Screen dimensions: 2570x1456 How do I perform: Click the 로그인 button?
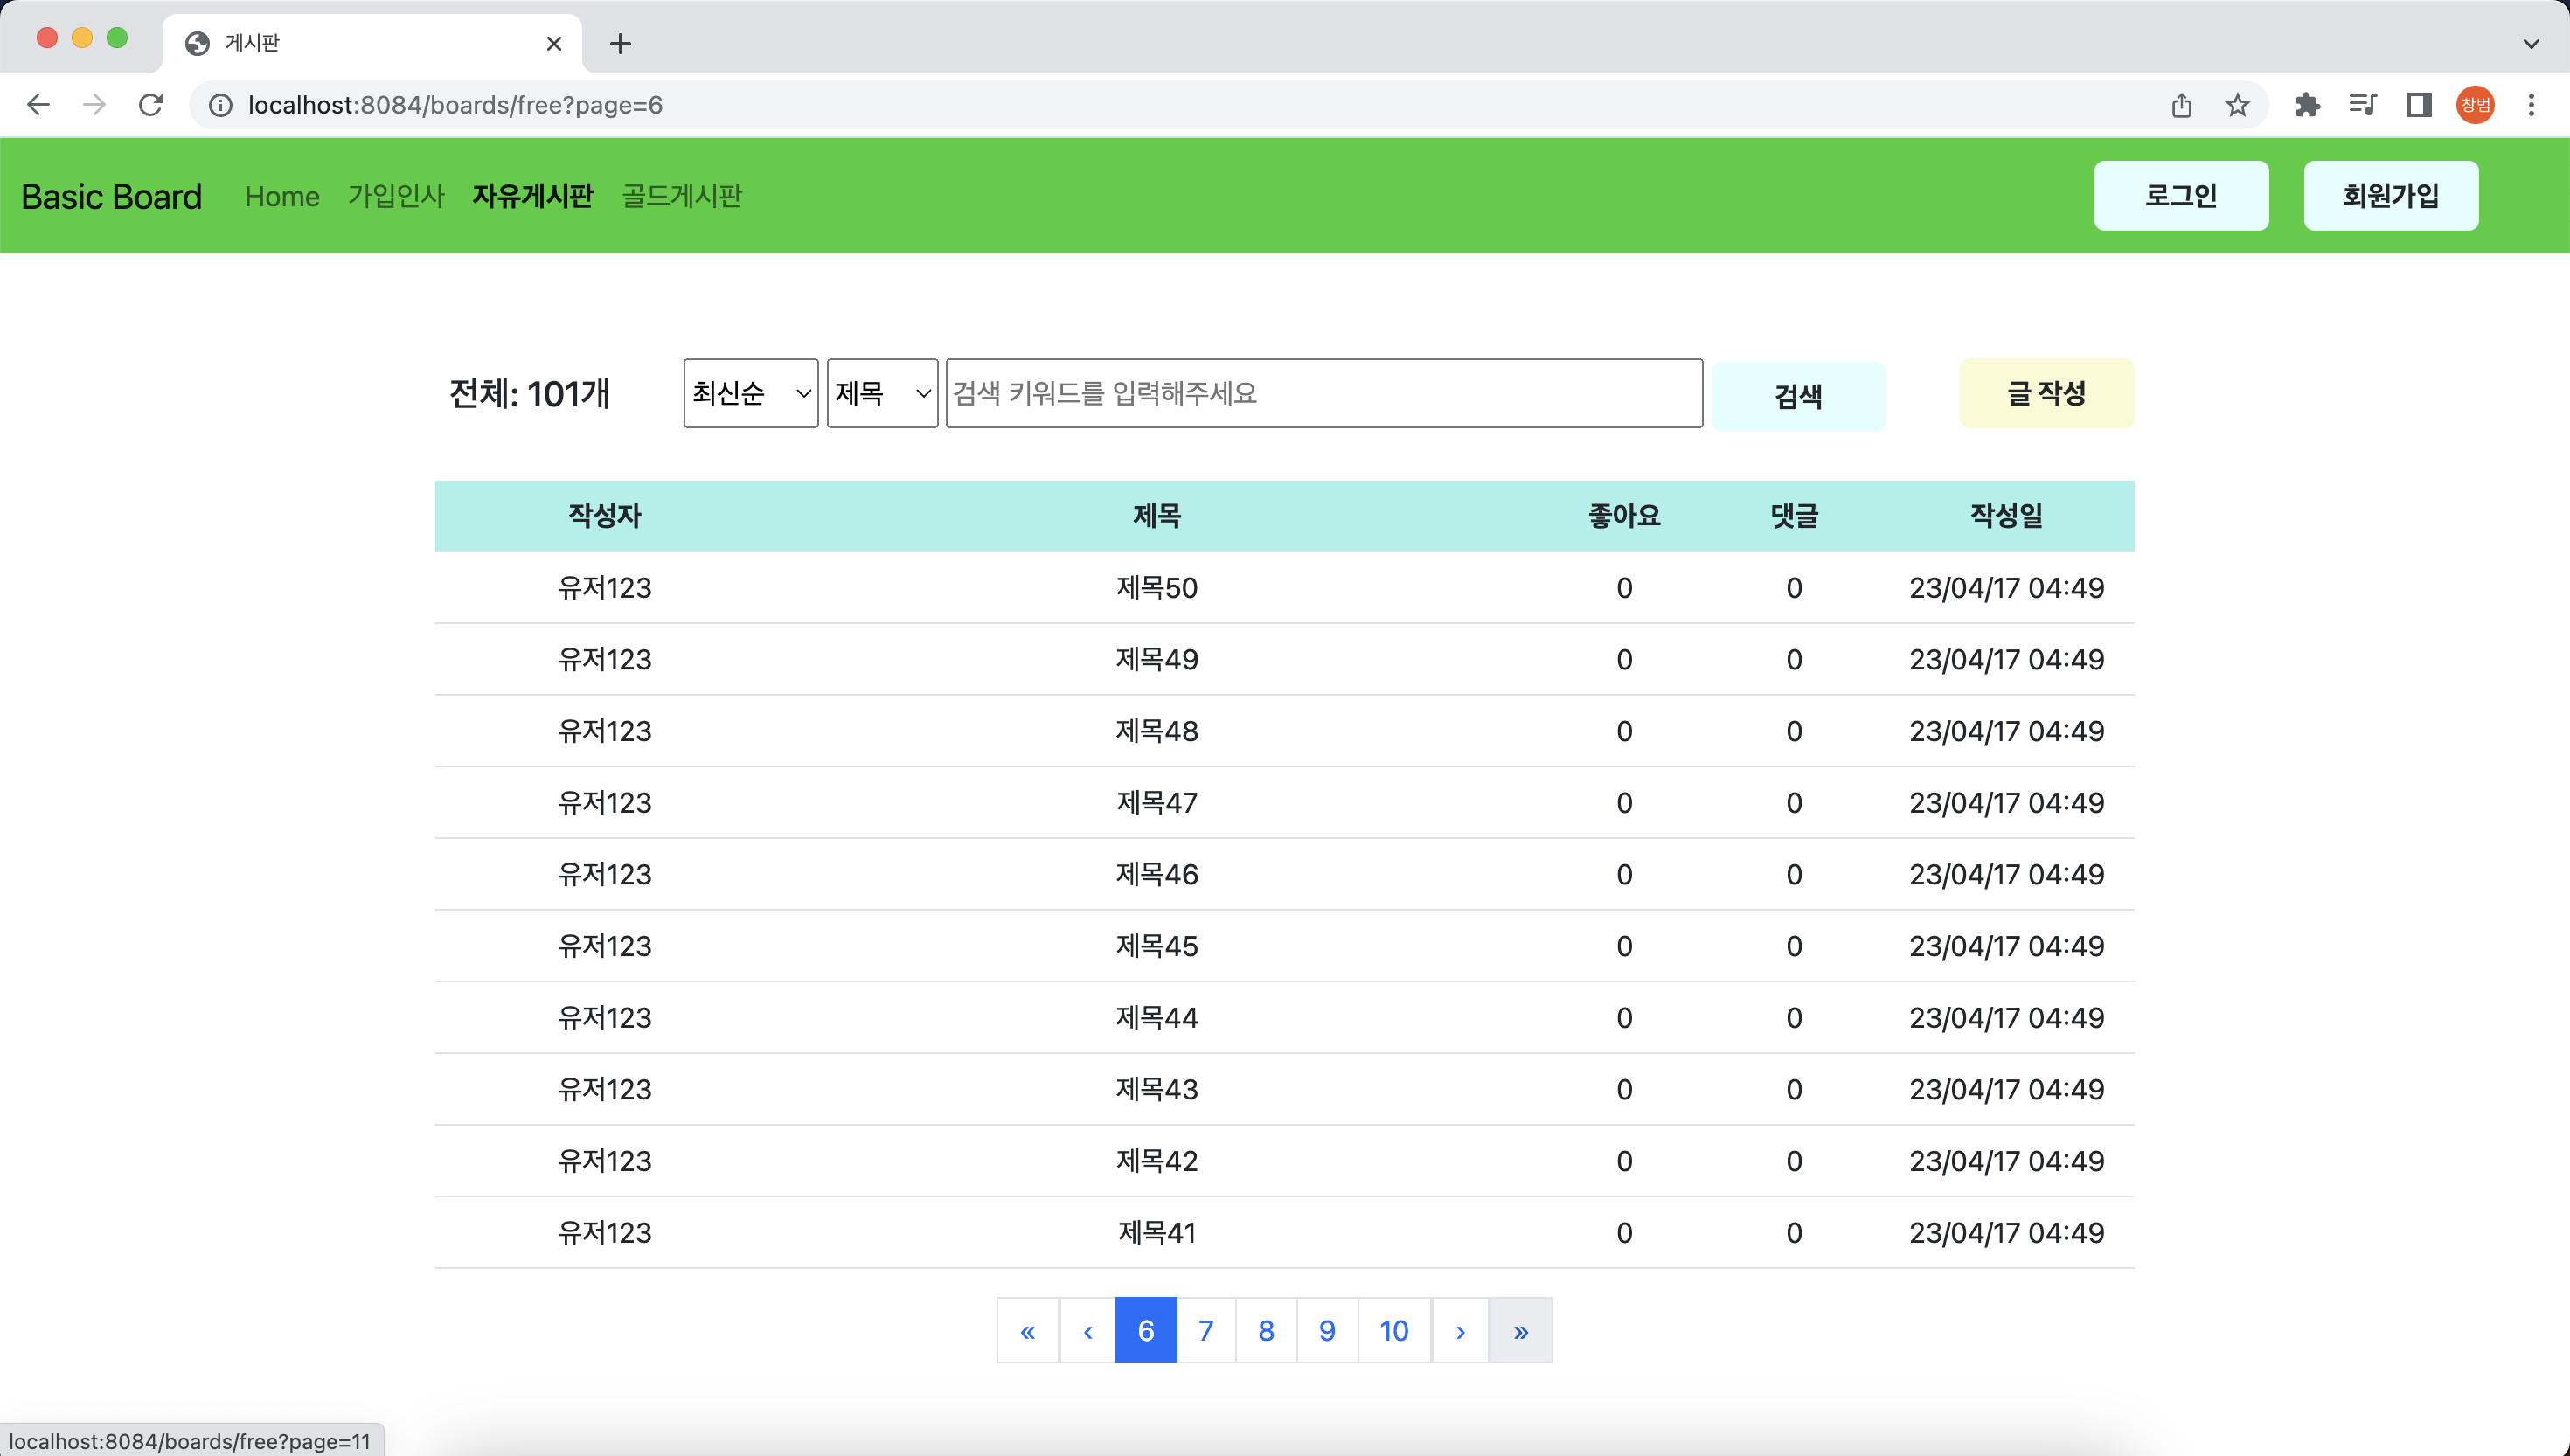pyautogui.click(x=2180, y=196)
